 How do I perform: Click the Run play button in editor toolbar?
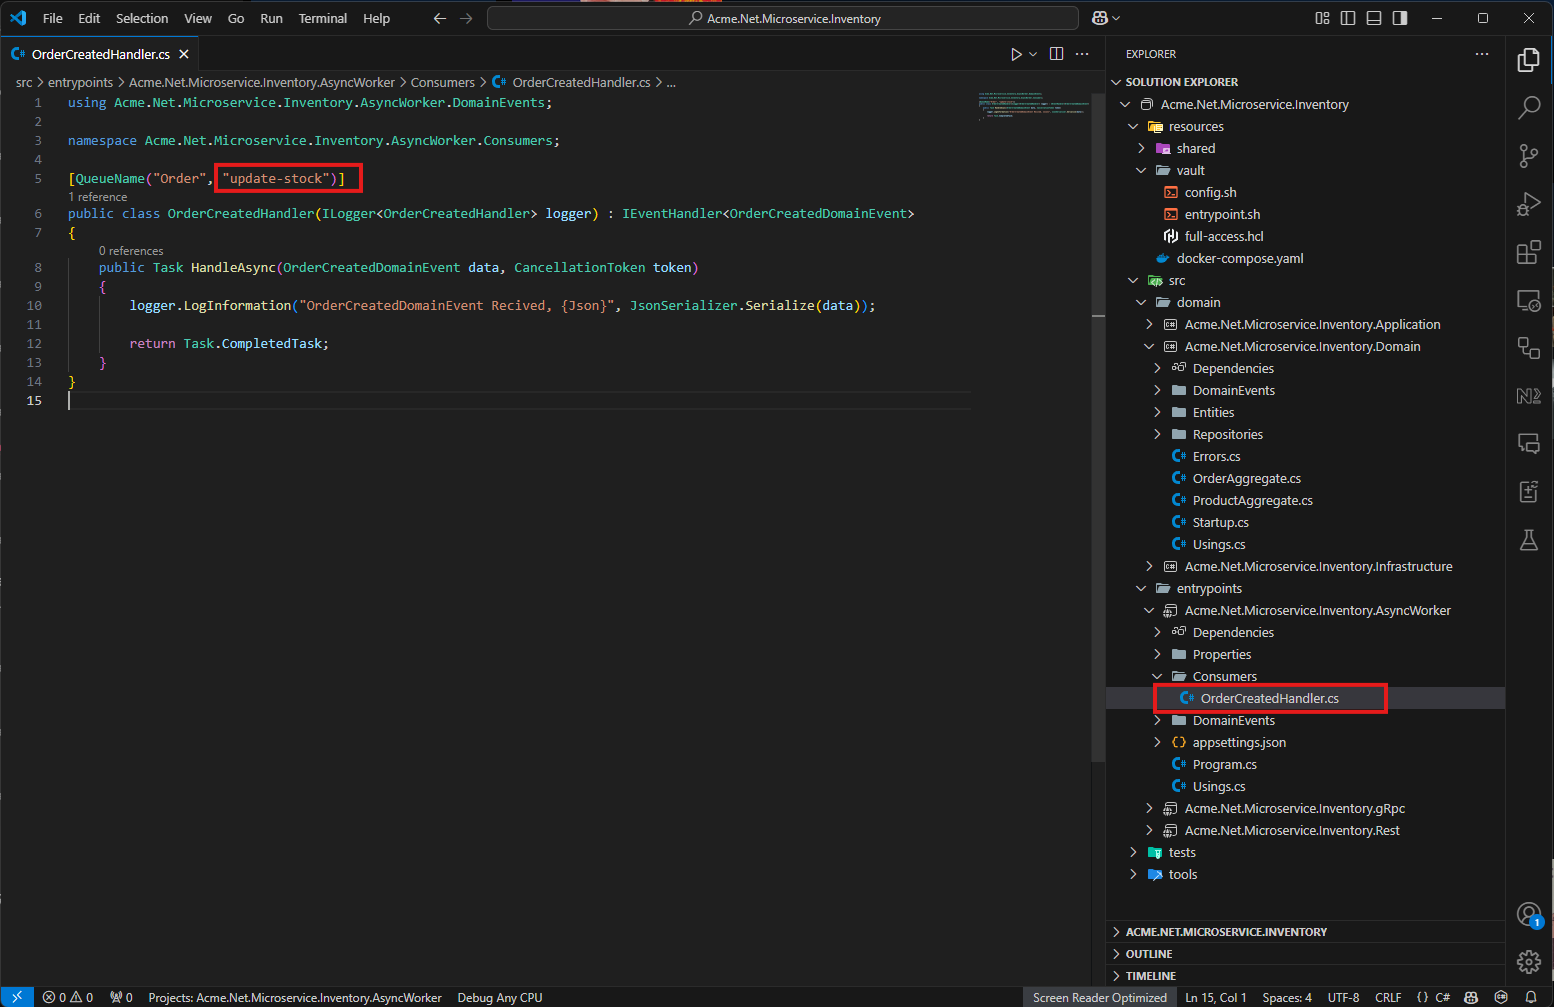coord(1016,54)
